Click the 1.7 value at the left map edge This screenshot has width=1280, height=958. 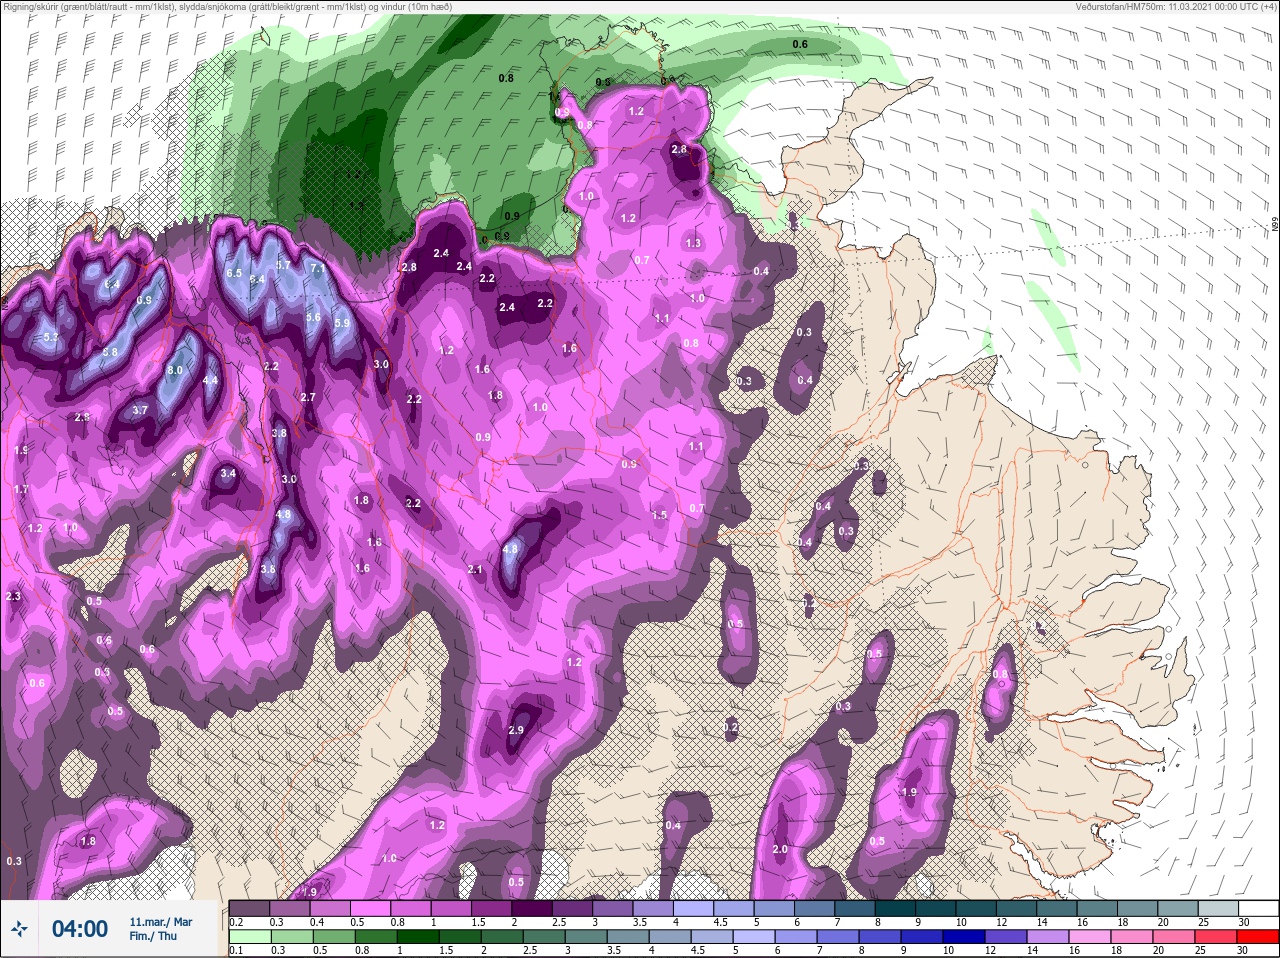21,489
